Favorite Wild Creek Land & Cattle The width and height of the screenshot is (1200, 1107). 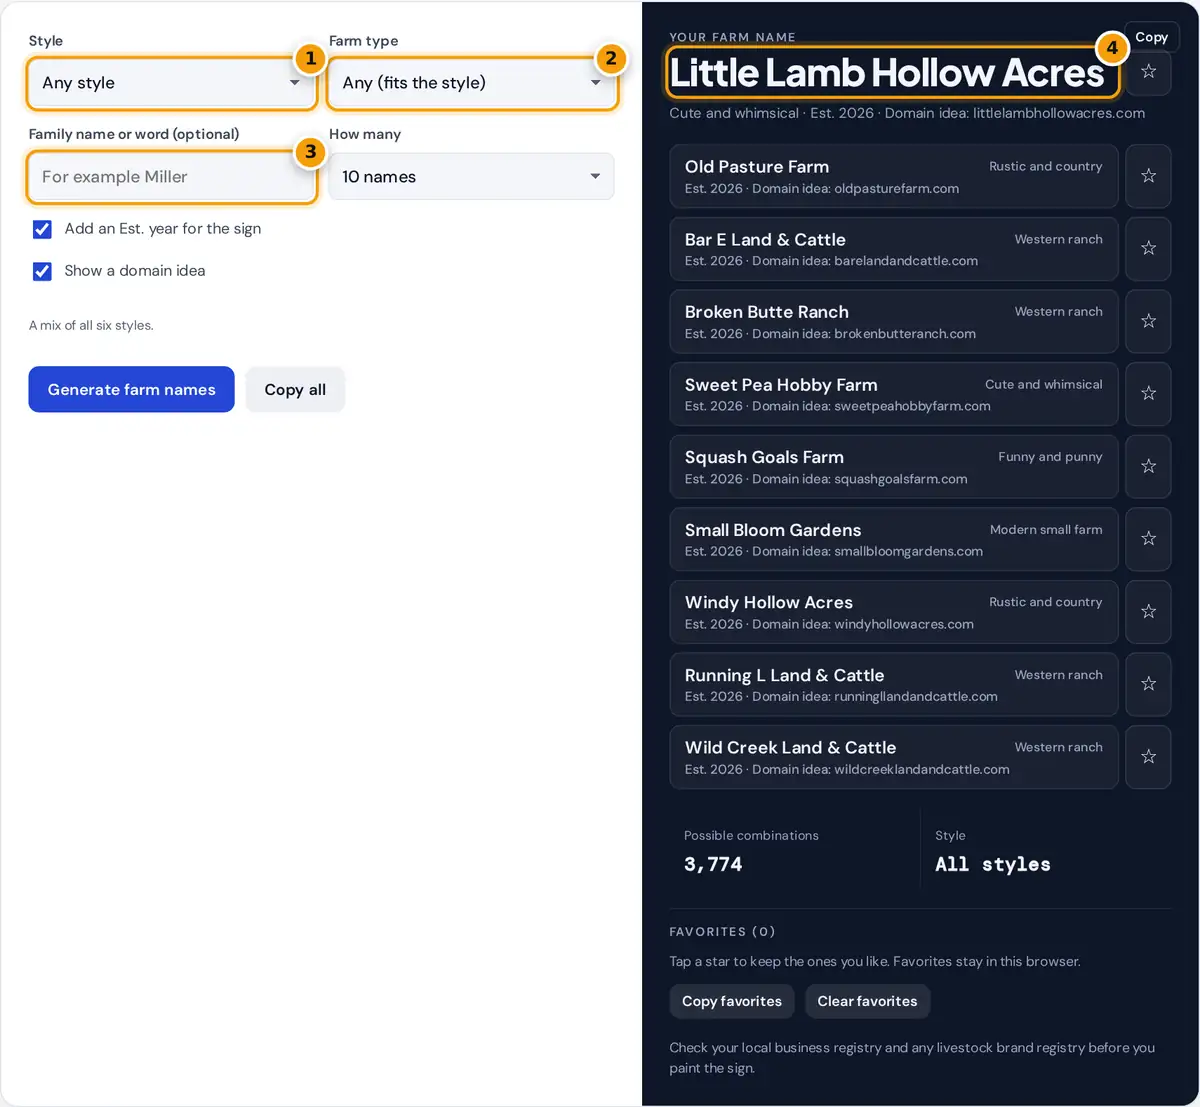coord(1148,757)
